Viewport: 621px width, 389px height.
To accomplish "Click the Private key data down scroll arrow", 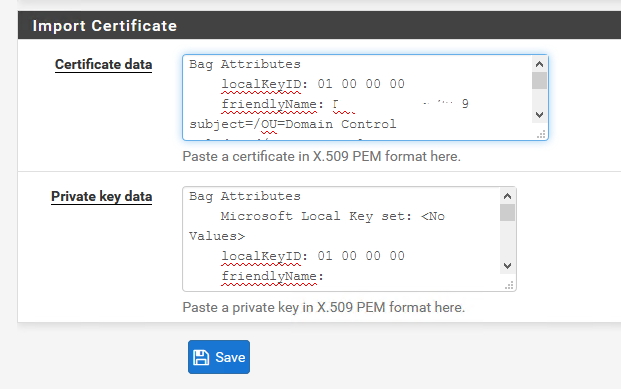I will tap(507, 266).
